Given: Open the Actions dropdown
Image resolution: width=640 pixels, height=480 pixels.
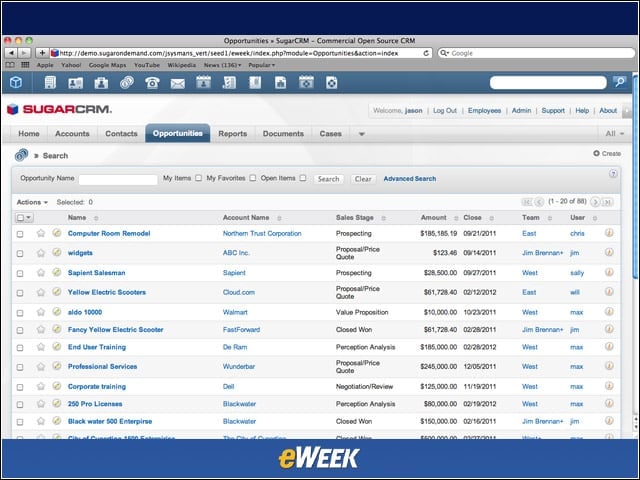Looking at the screenshot, I should tap(32, 202).
